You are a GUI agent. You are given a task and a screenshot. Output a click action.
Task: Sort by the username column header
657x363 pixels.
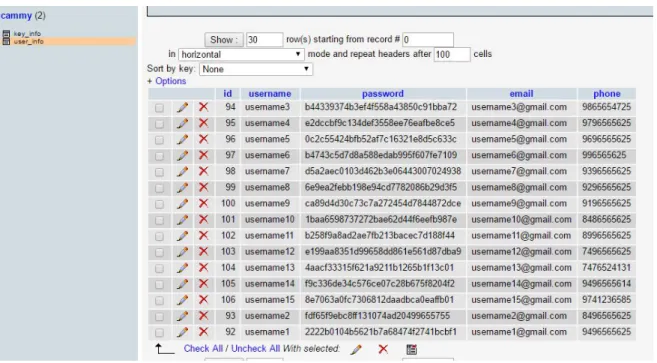coord(269,93)
